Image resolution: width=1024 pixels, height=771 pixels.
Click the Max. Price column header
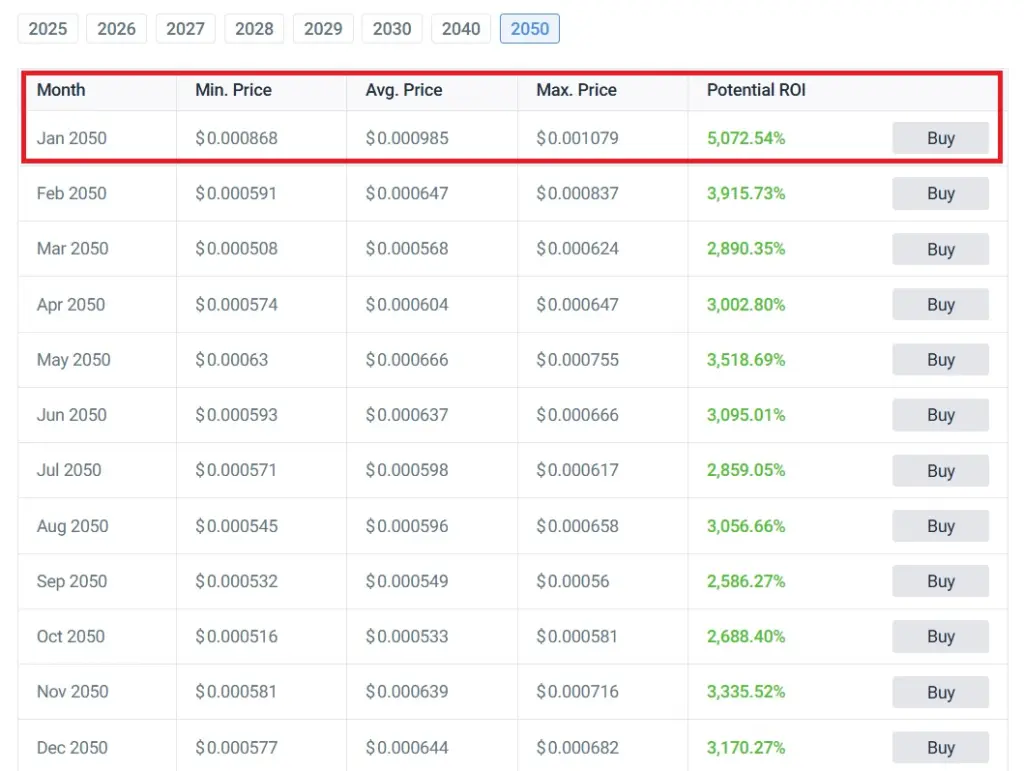(x=575, y=90)
